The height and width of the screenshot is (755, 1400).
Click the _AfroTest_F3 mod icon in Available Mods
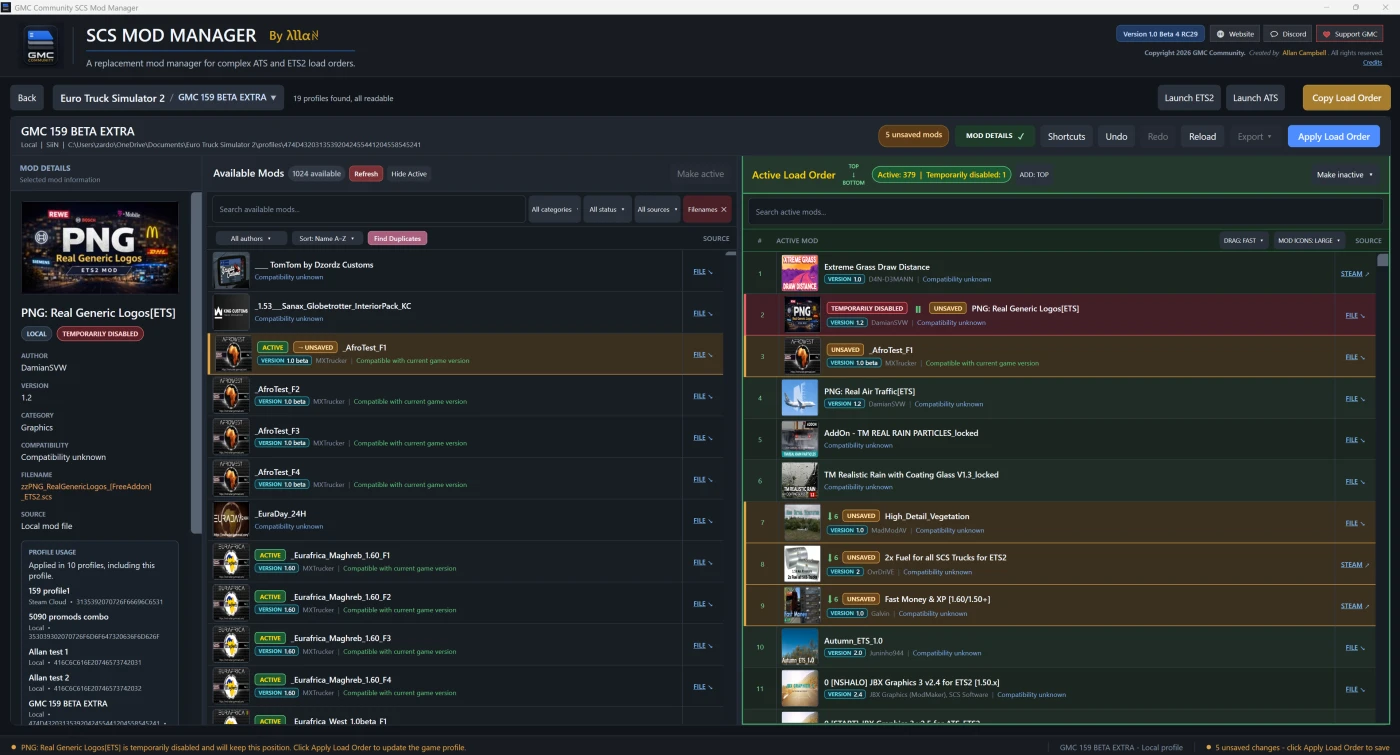tap(231, 437)
